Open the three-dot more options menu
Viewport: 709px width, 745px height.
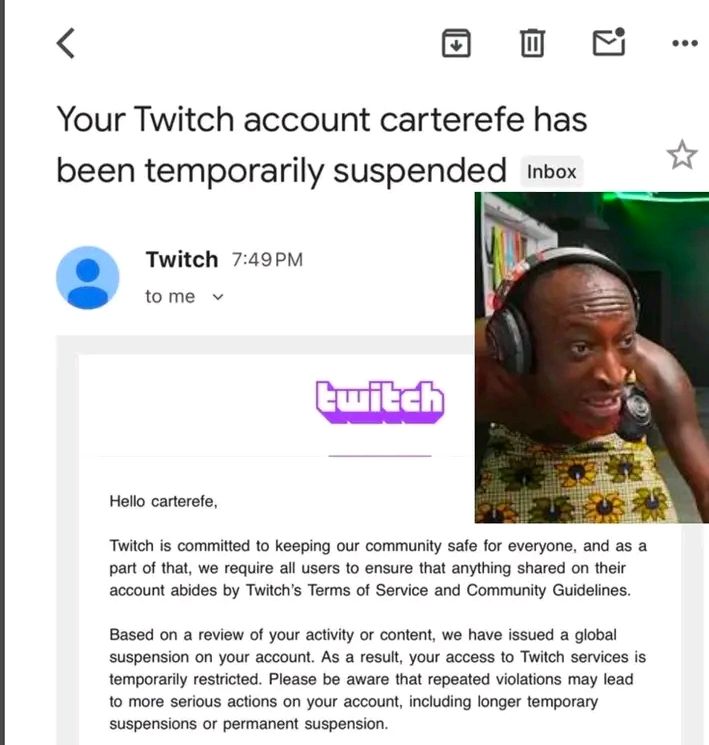click(x=685, y=43)
